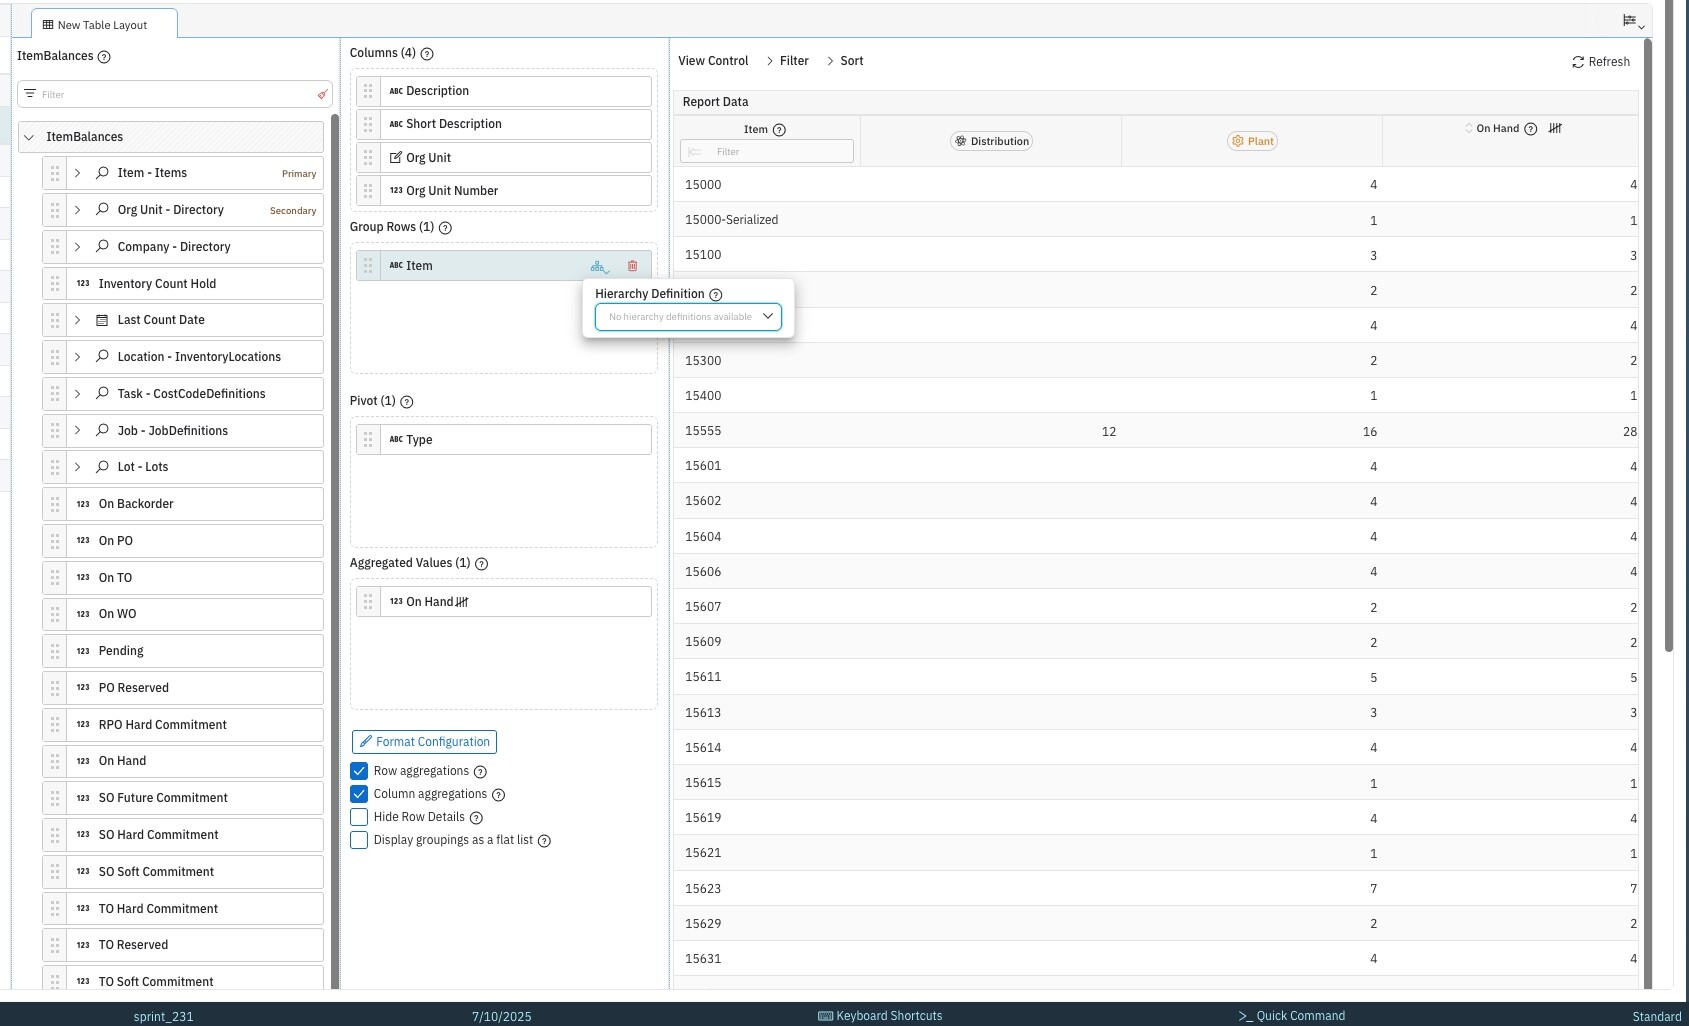Delete the Item group row with trash icon
The width and height of the screenshot is (1689, 1026).
(632, 266)
